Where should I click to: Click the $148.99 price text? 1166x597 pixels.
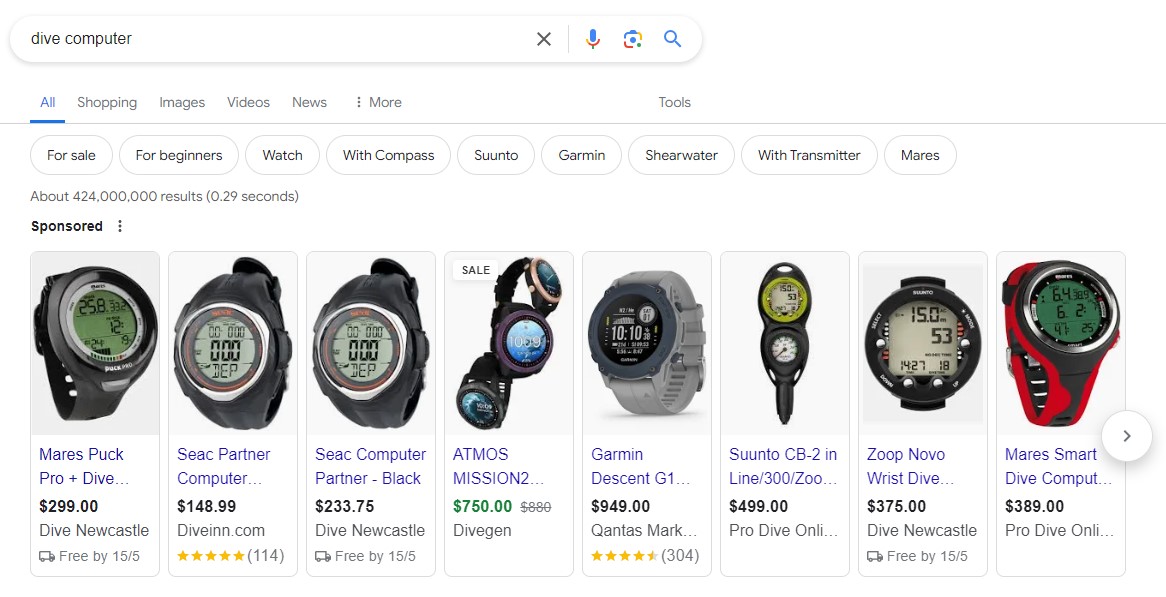coord(207,506)
